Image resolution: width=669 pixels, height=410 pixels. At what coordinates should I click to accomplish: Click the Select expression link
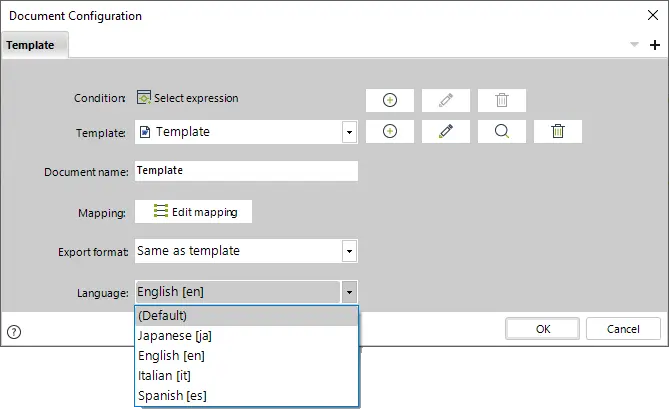click(x=196, y=98)
